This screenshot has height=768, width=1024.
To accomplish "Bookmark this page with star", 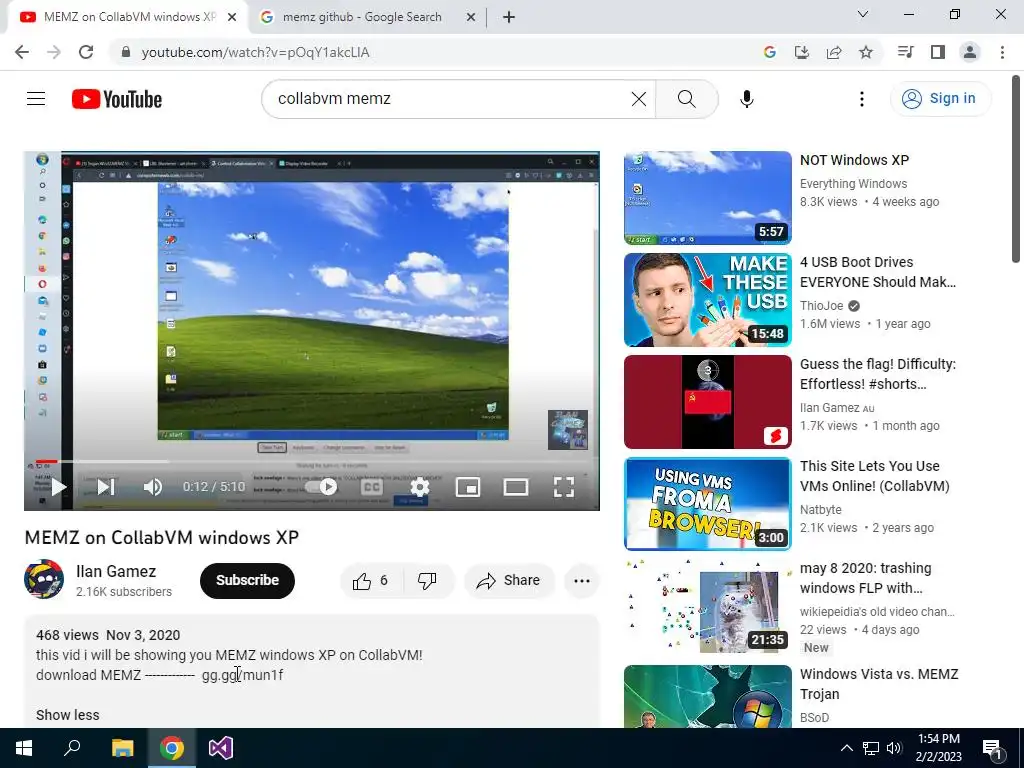I will (x=866, y=52).
